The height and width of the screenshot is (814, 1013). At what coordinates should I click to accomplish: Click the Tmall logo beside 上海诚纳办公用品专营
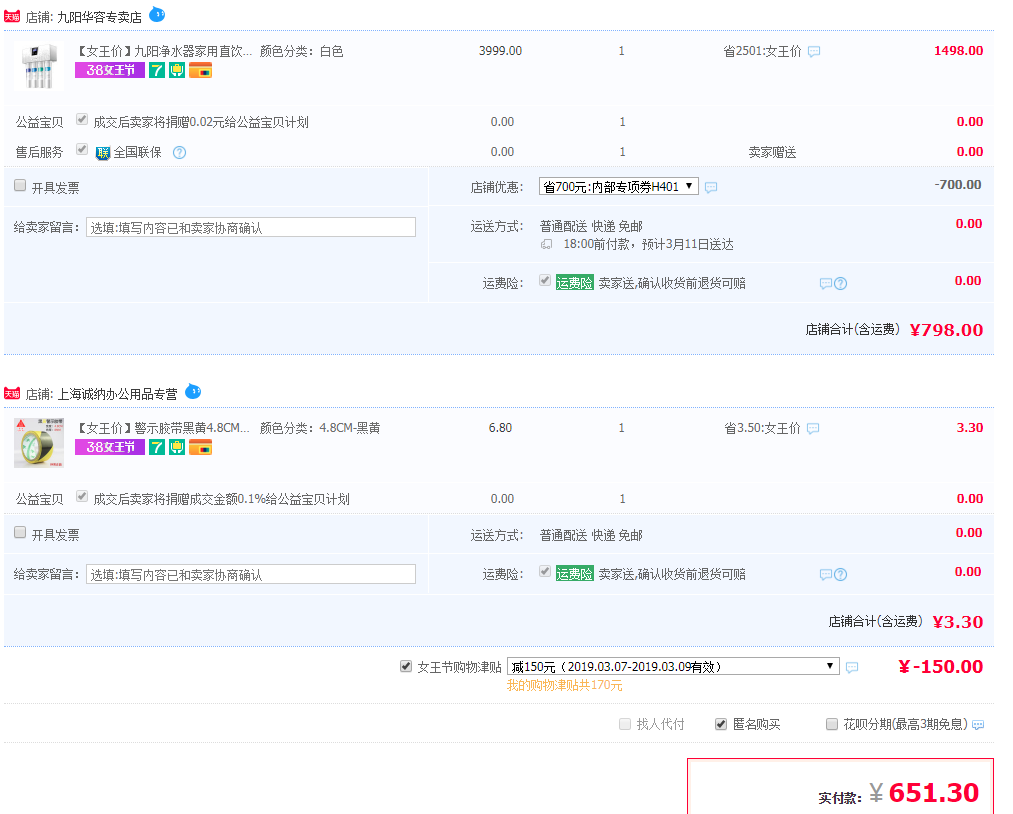(x=12, y=393)
